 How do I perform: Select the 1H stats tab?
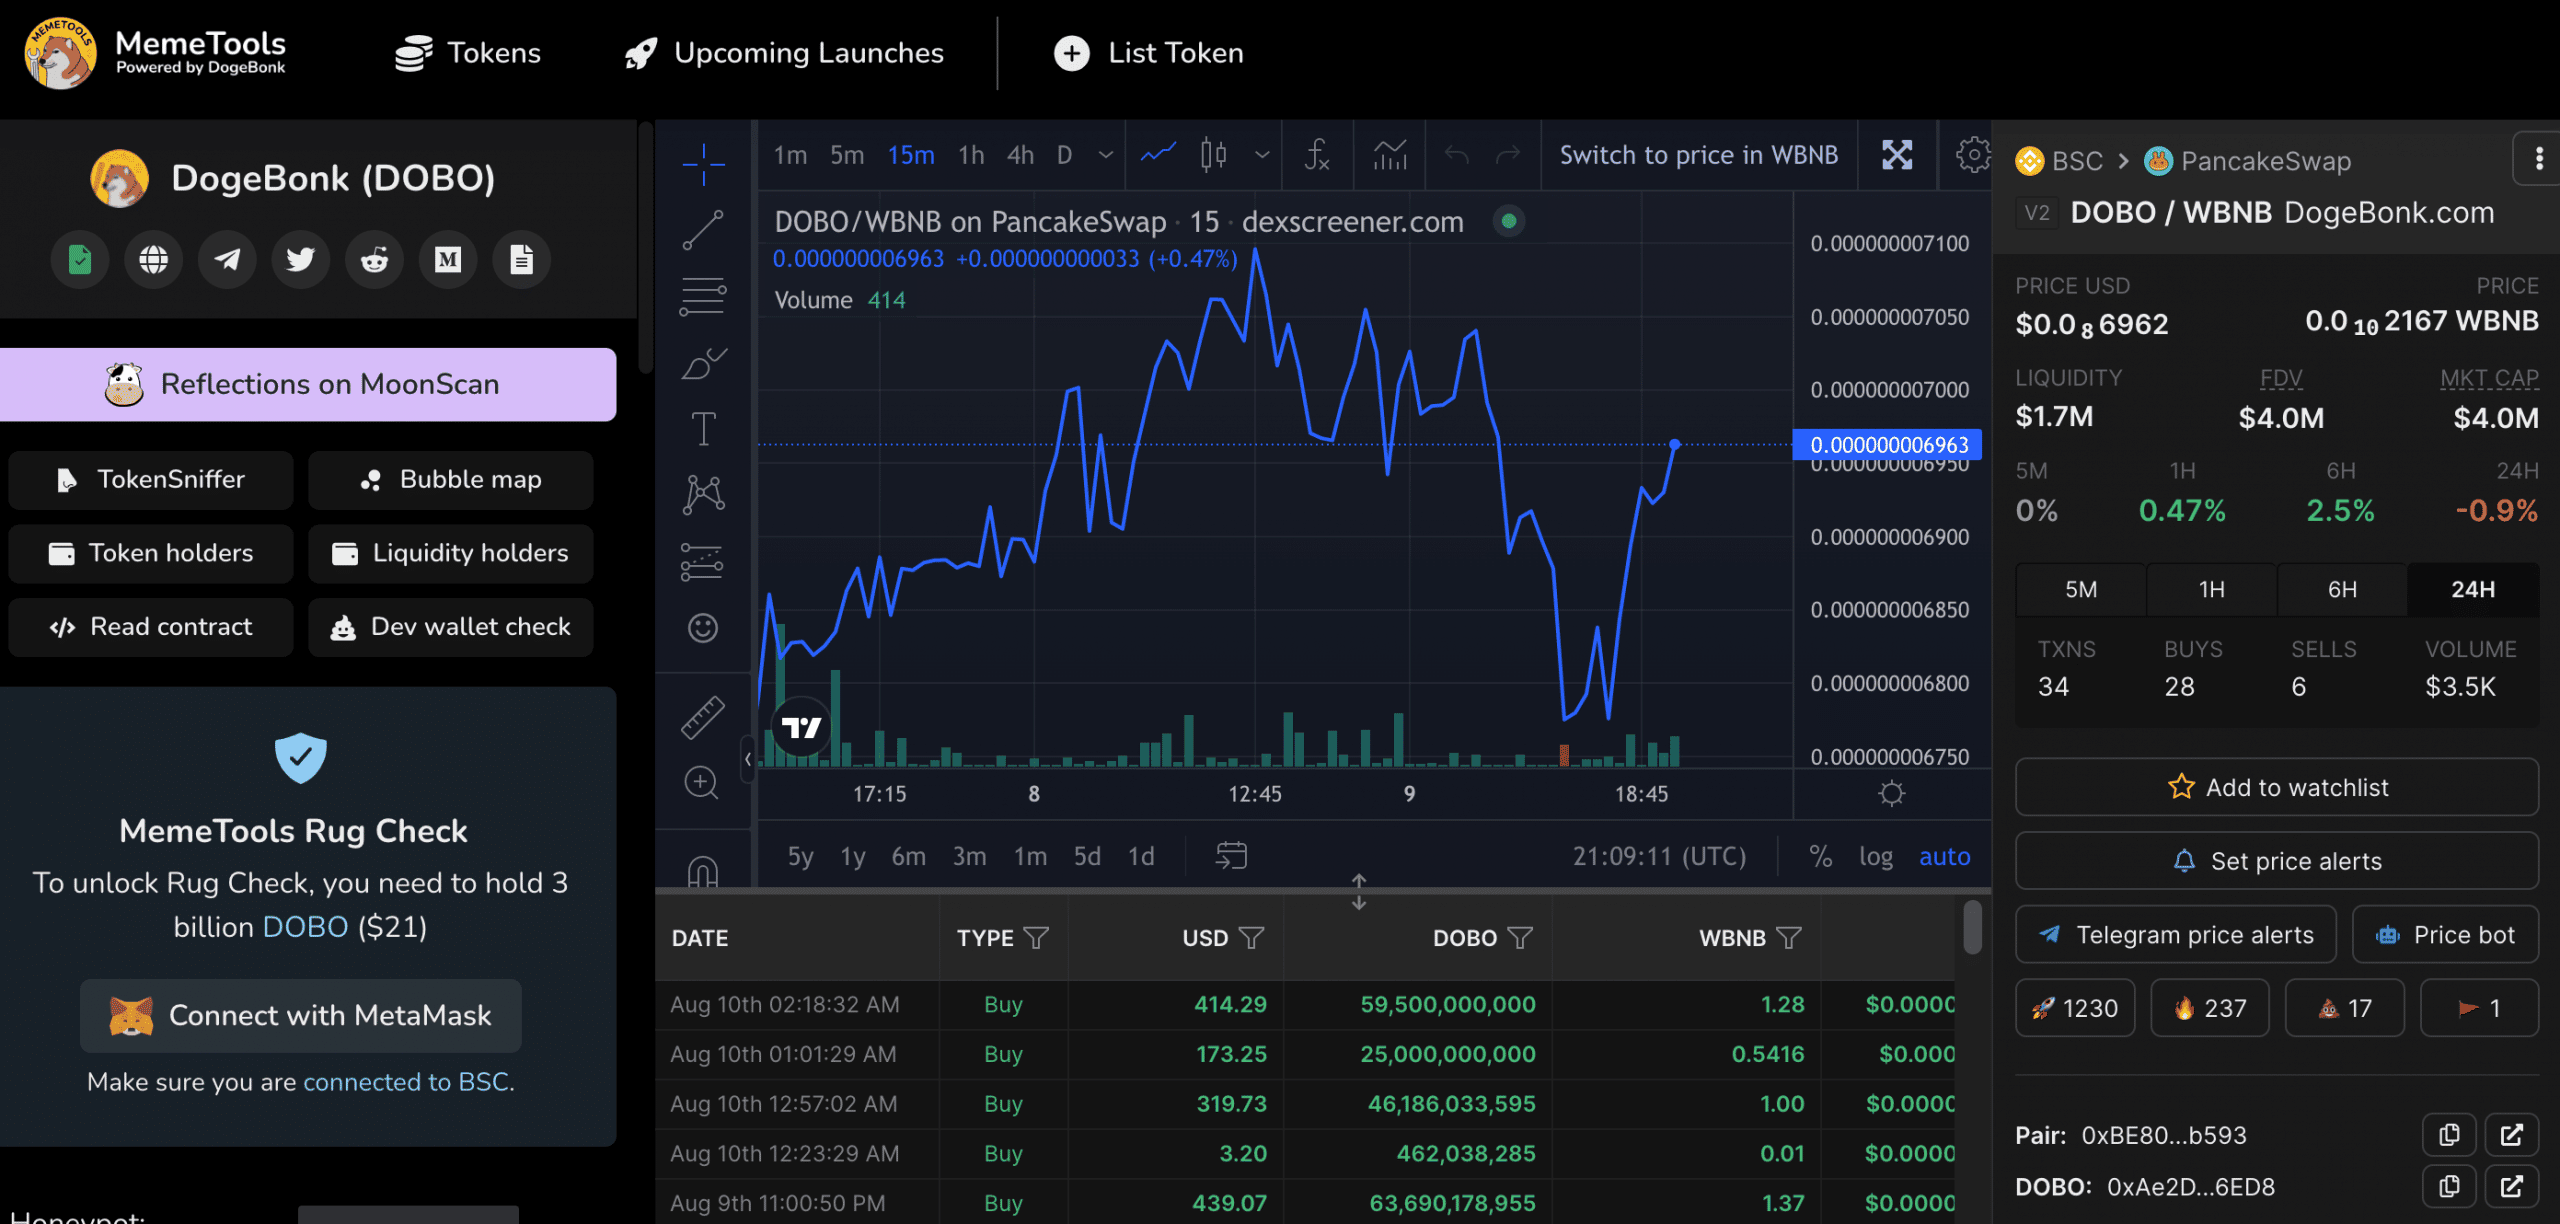[x=2212, y=590]
